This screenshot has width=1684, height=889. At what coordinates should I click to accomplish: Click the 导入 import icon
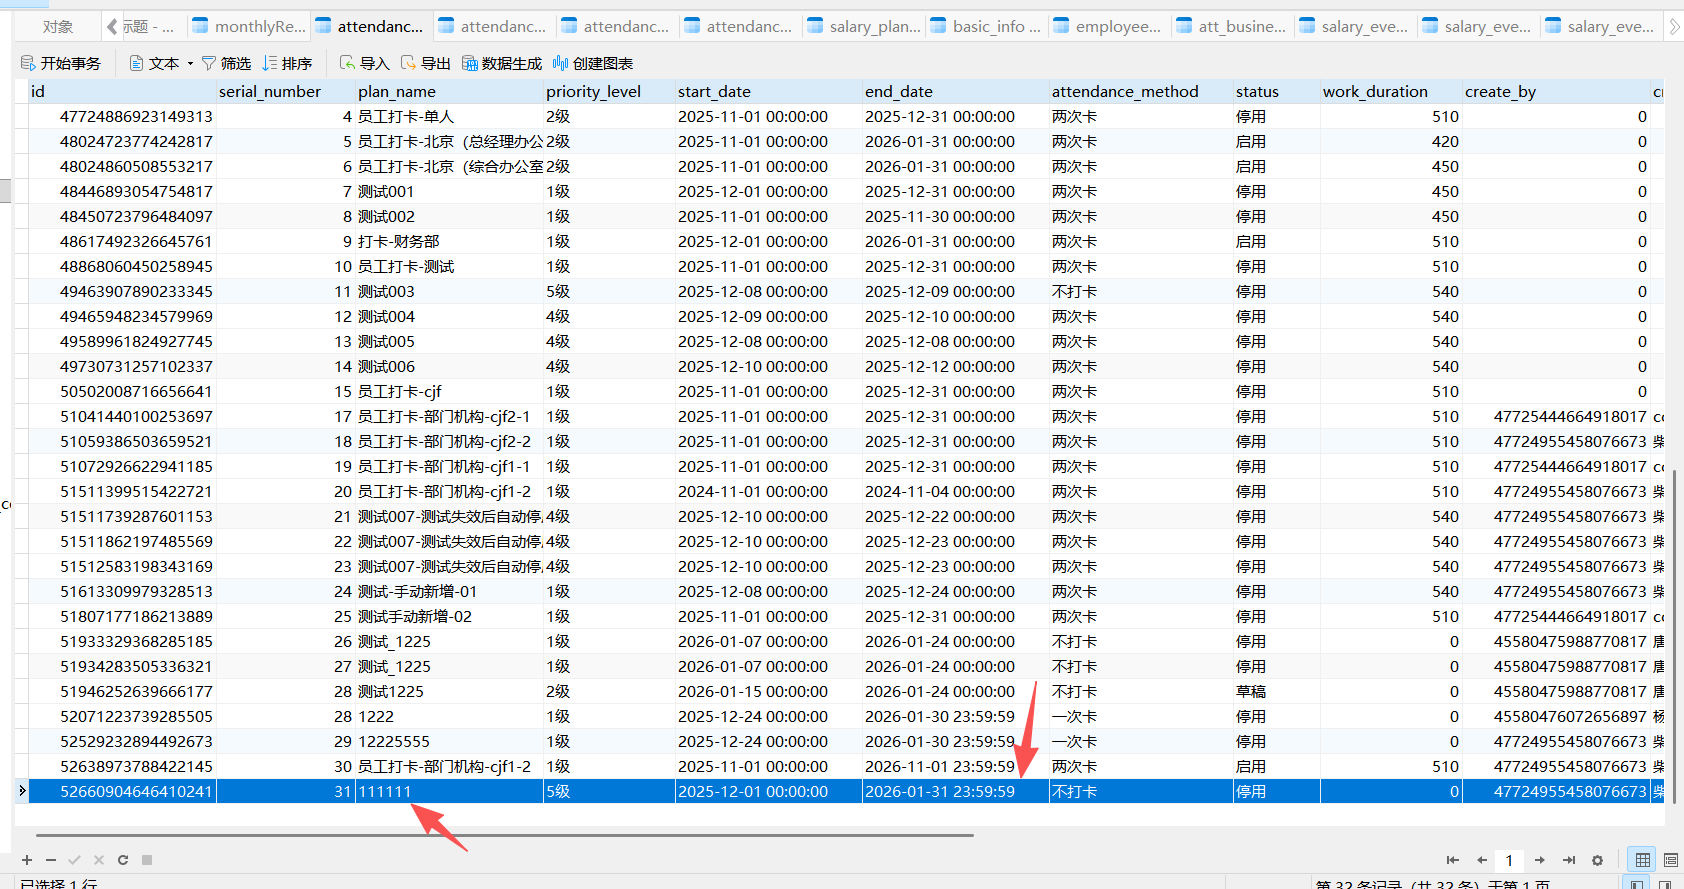(347, 63)
